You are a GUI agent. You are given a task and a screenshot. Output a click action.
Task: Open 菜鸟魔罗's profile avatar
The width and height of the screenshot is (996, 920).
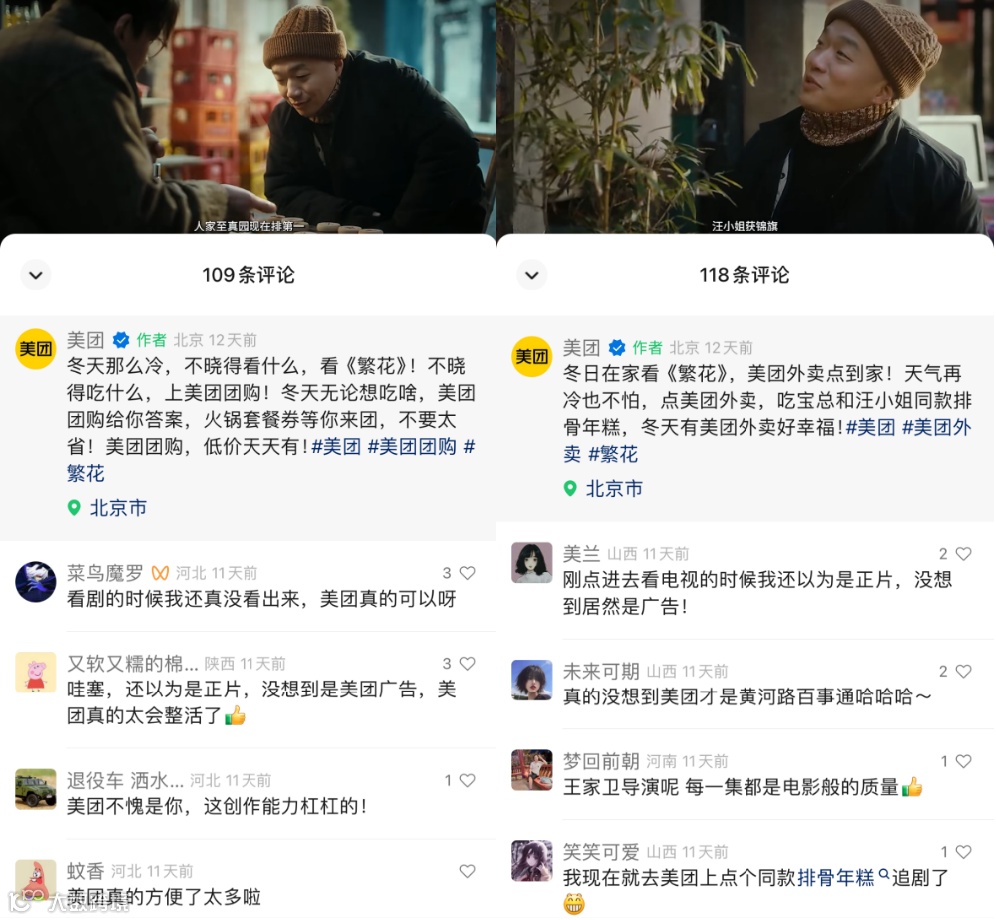(x=36, y=581)
